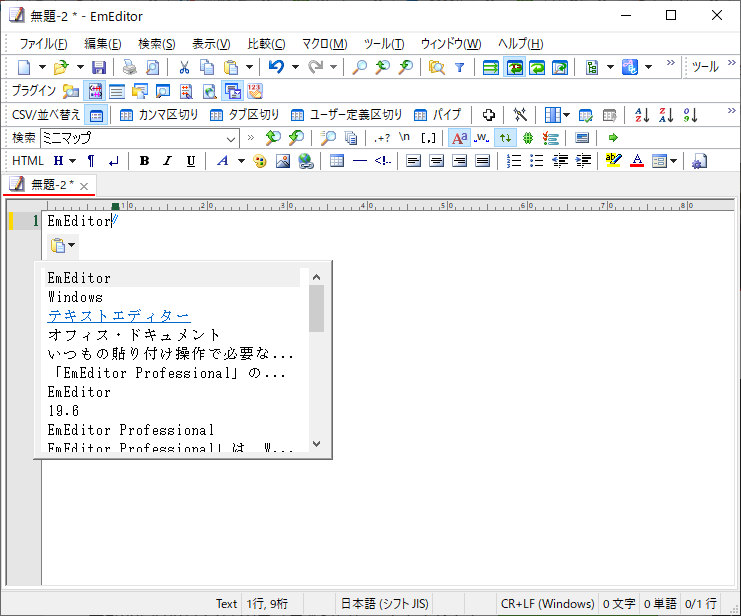Toggle search wrap around arrows option
Screen dimensions: 741x616
[505, 138]
